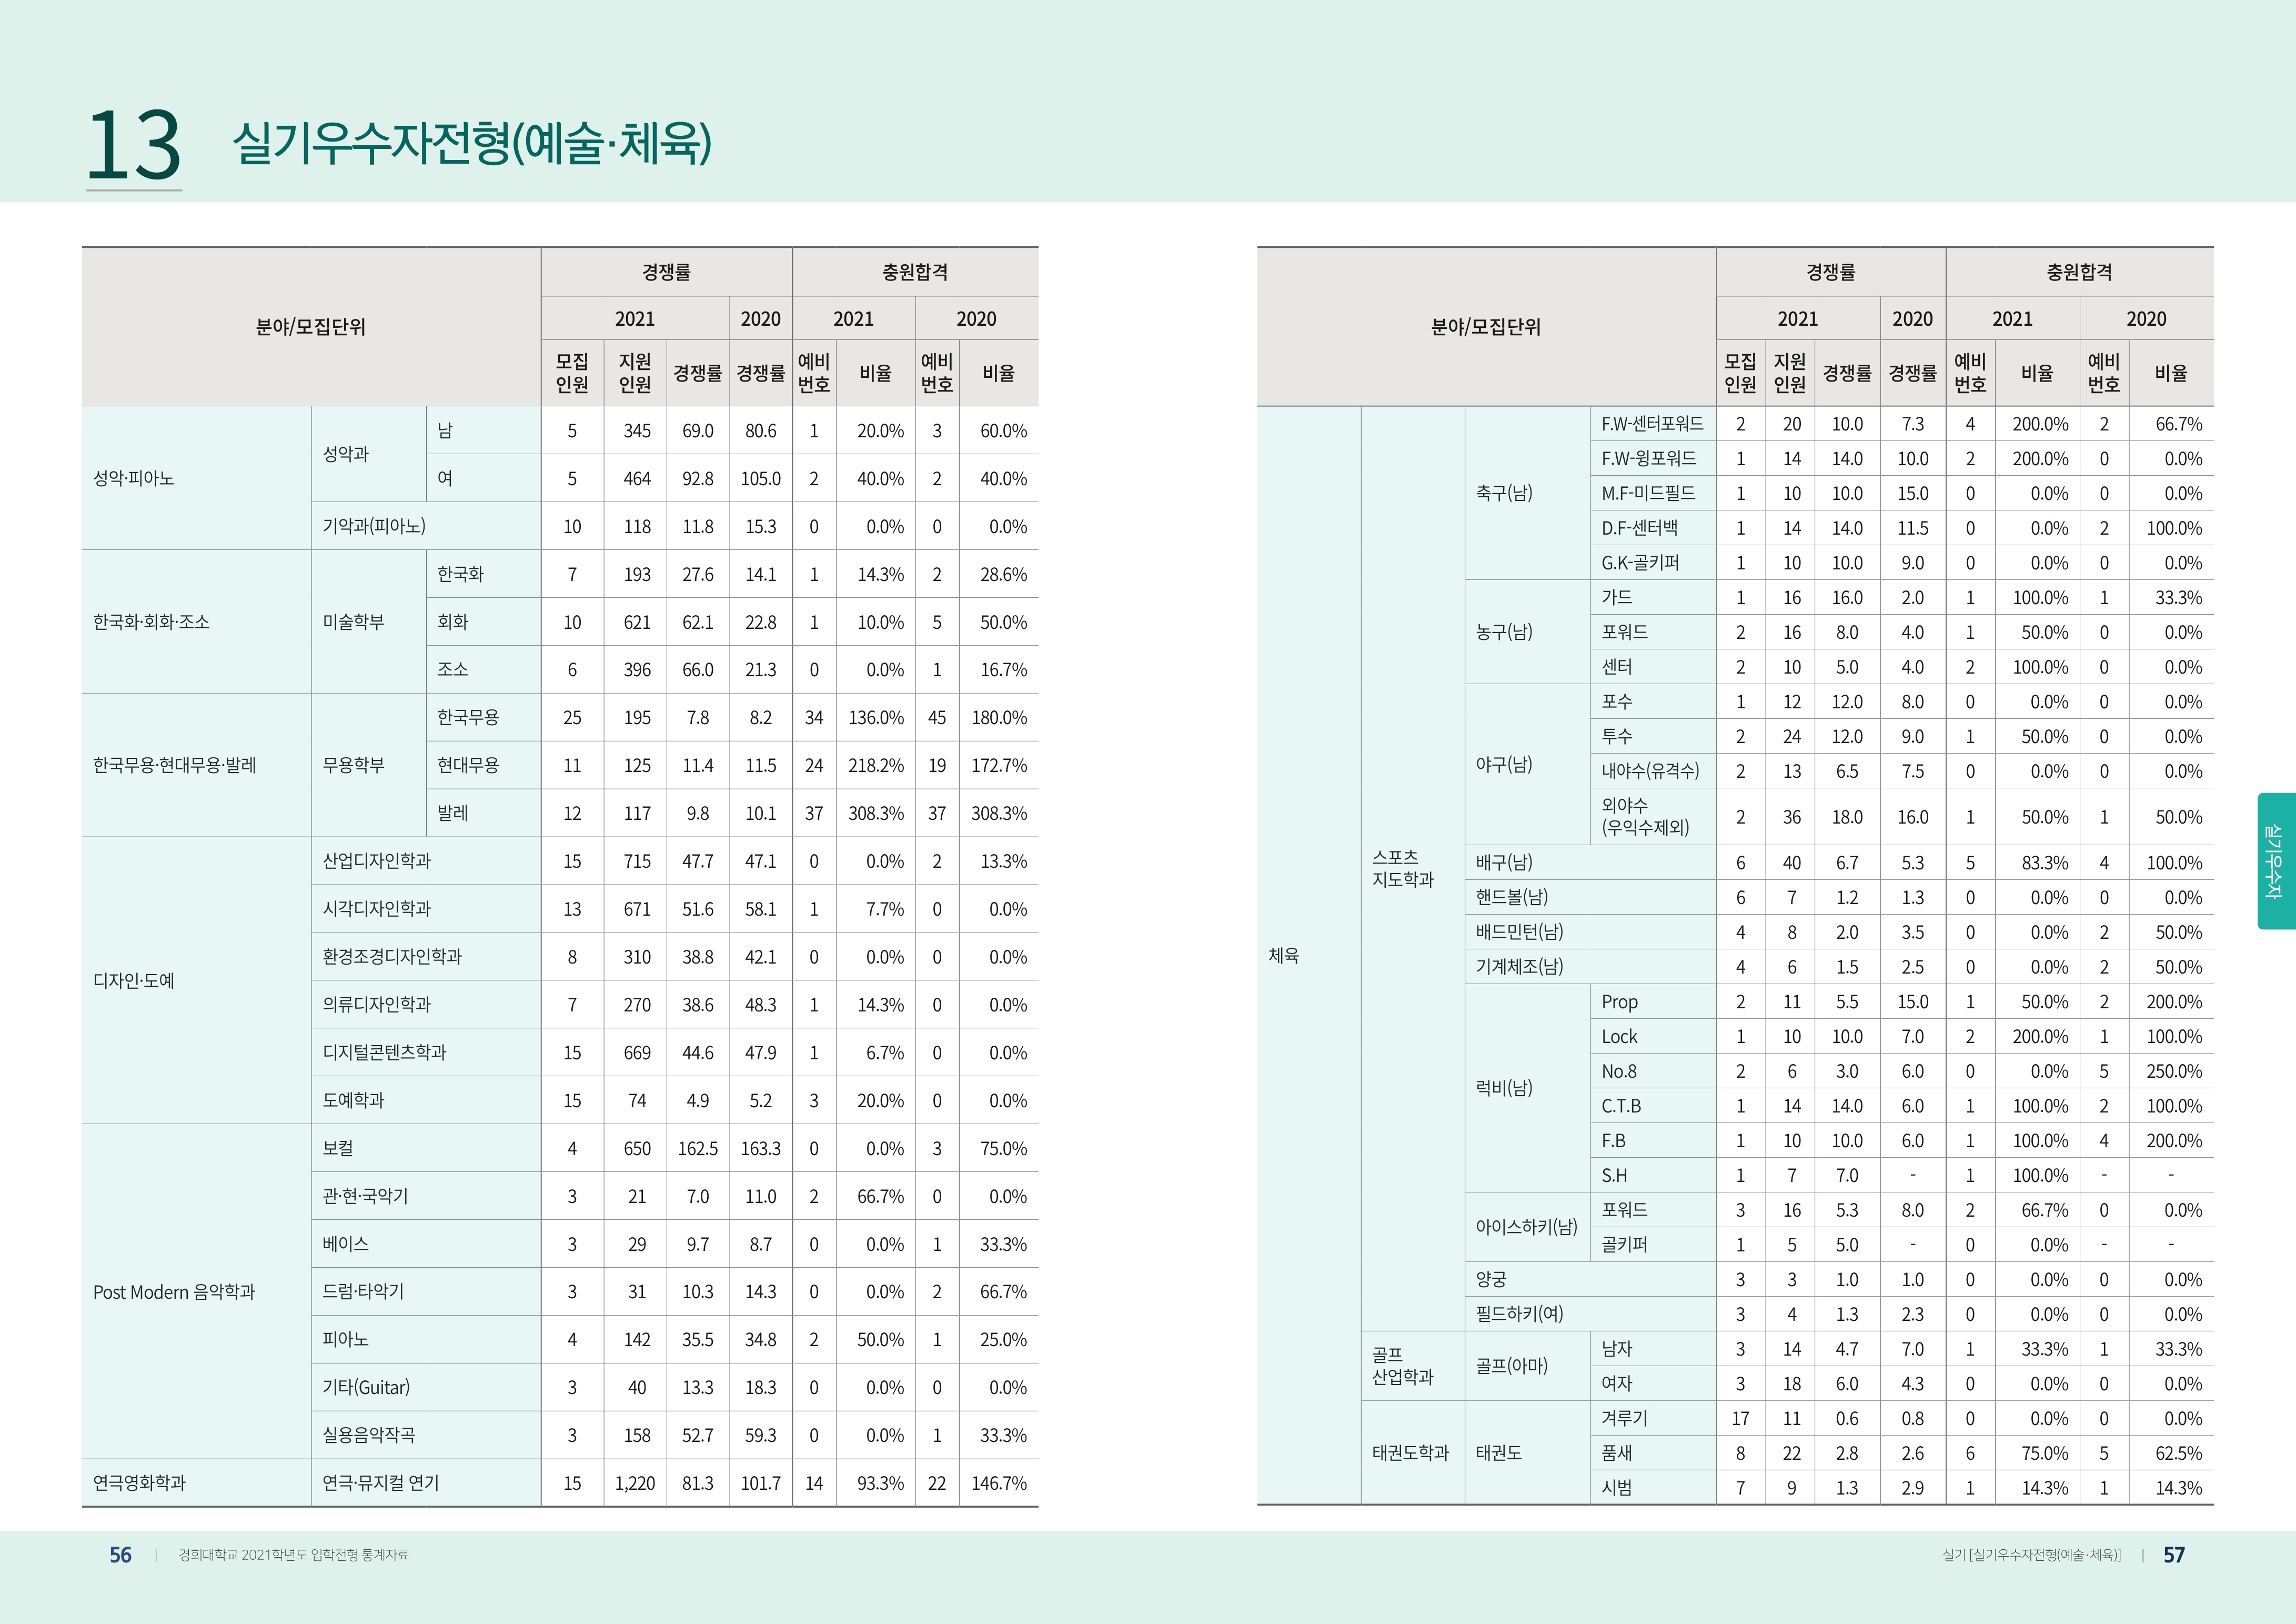Image resolution: width=2296 pixels, height=1624 pixels.
Task: Click footer text 경희대학교 2021학년도 입학전형 통계자료
Action: coord(293,1555)
